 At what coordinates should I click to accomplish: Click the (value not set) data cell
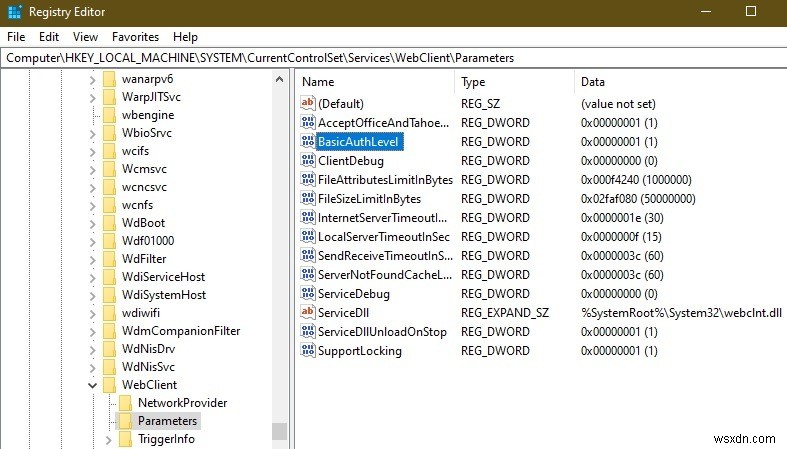tap(618, 104)
